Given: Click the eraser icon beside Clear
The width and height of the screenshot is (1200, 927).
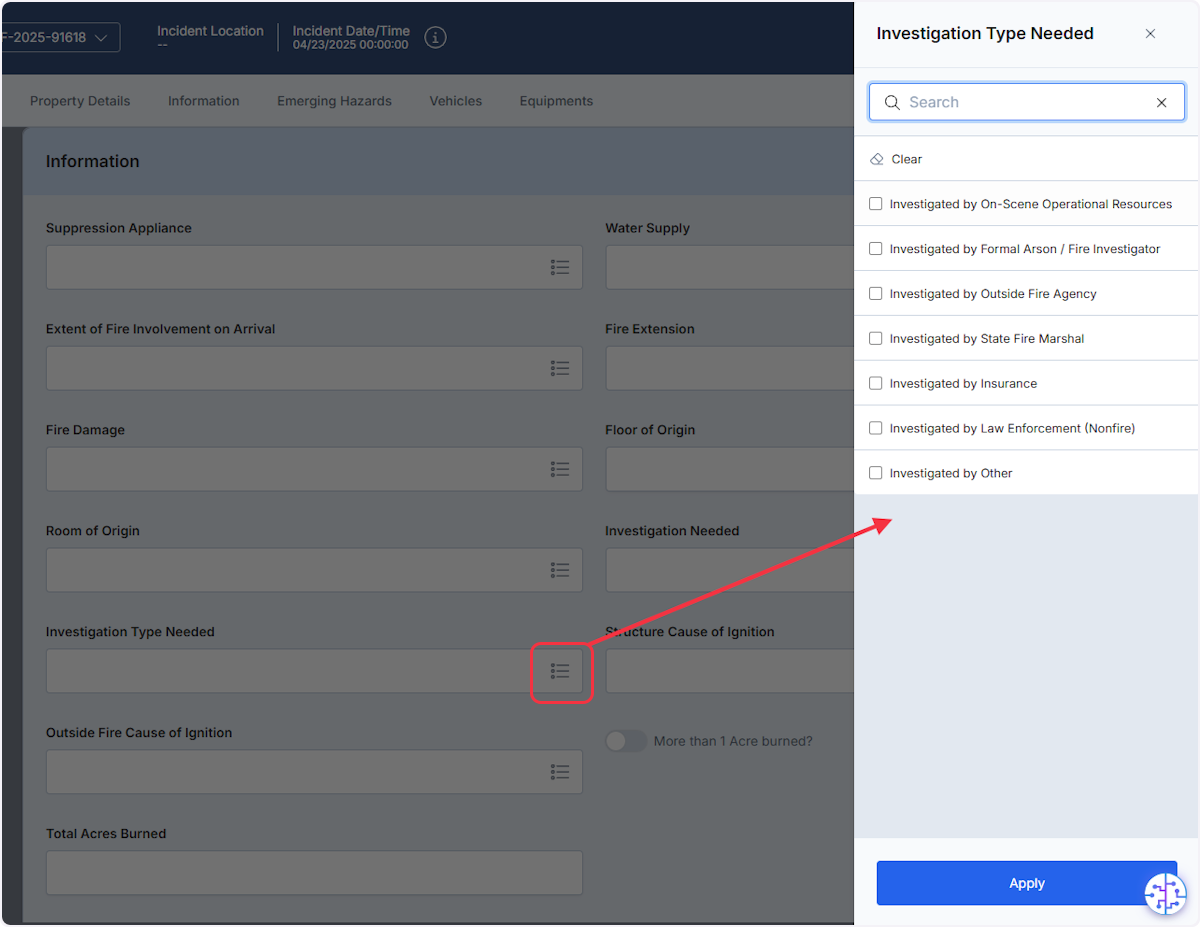Looking at the screenshot, I should (x=877, y=159).
